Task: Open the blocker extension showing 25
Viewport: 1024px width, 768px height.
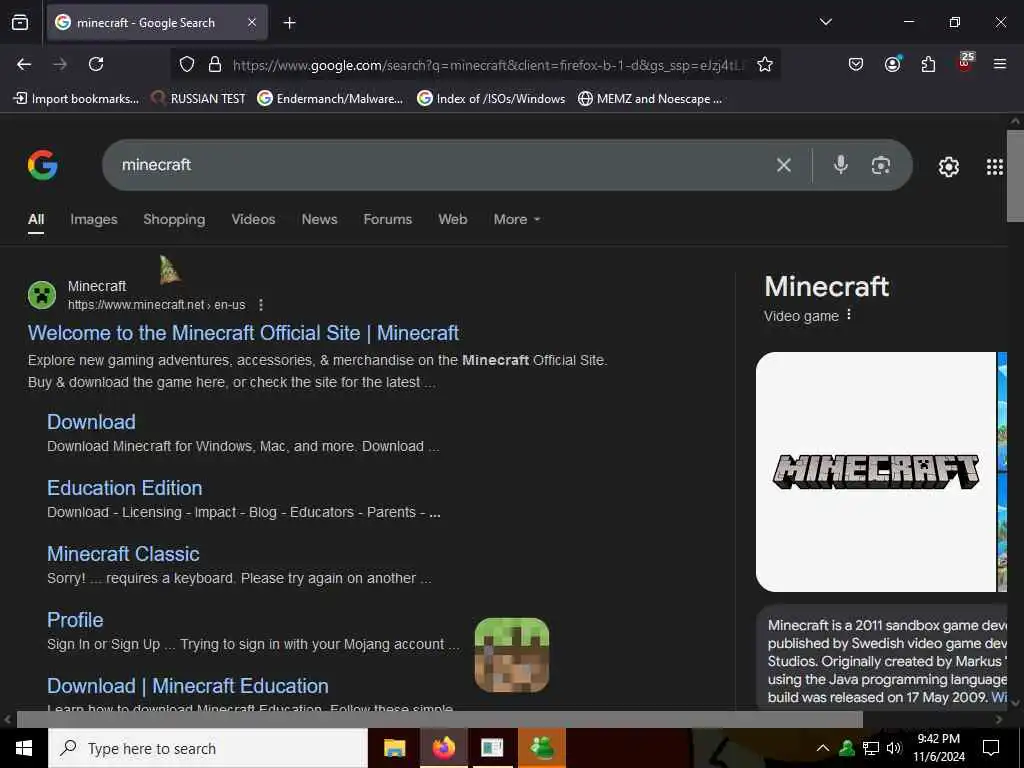Action: 965,63
